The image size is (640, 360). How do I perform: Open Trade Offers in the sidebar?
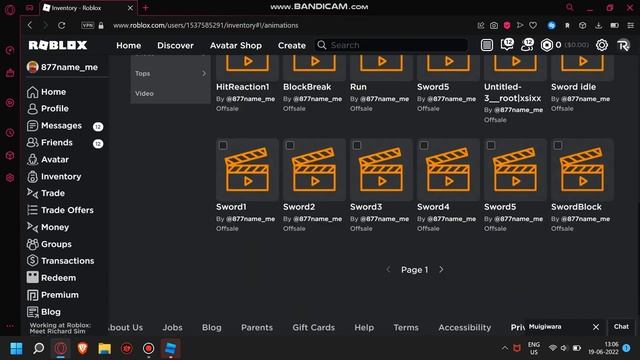coord(60,210)
